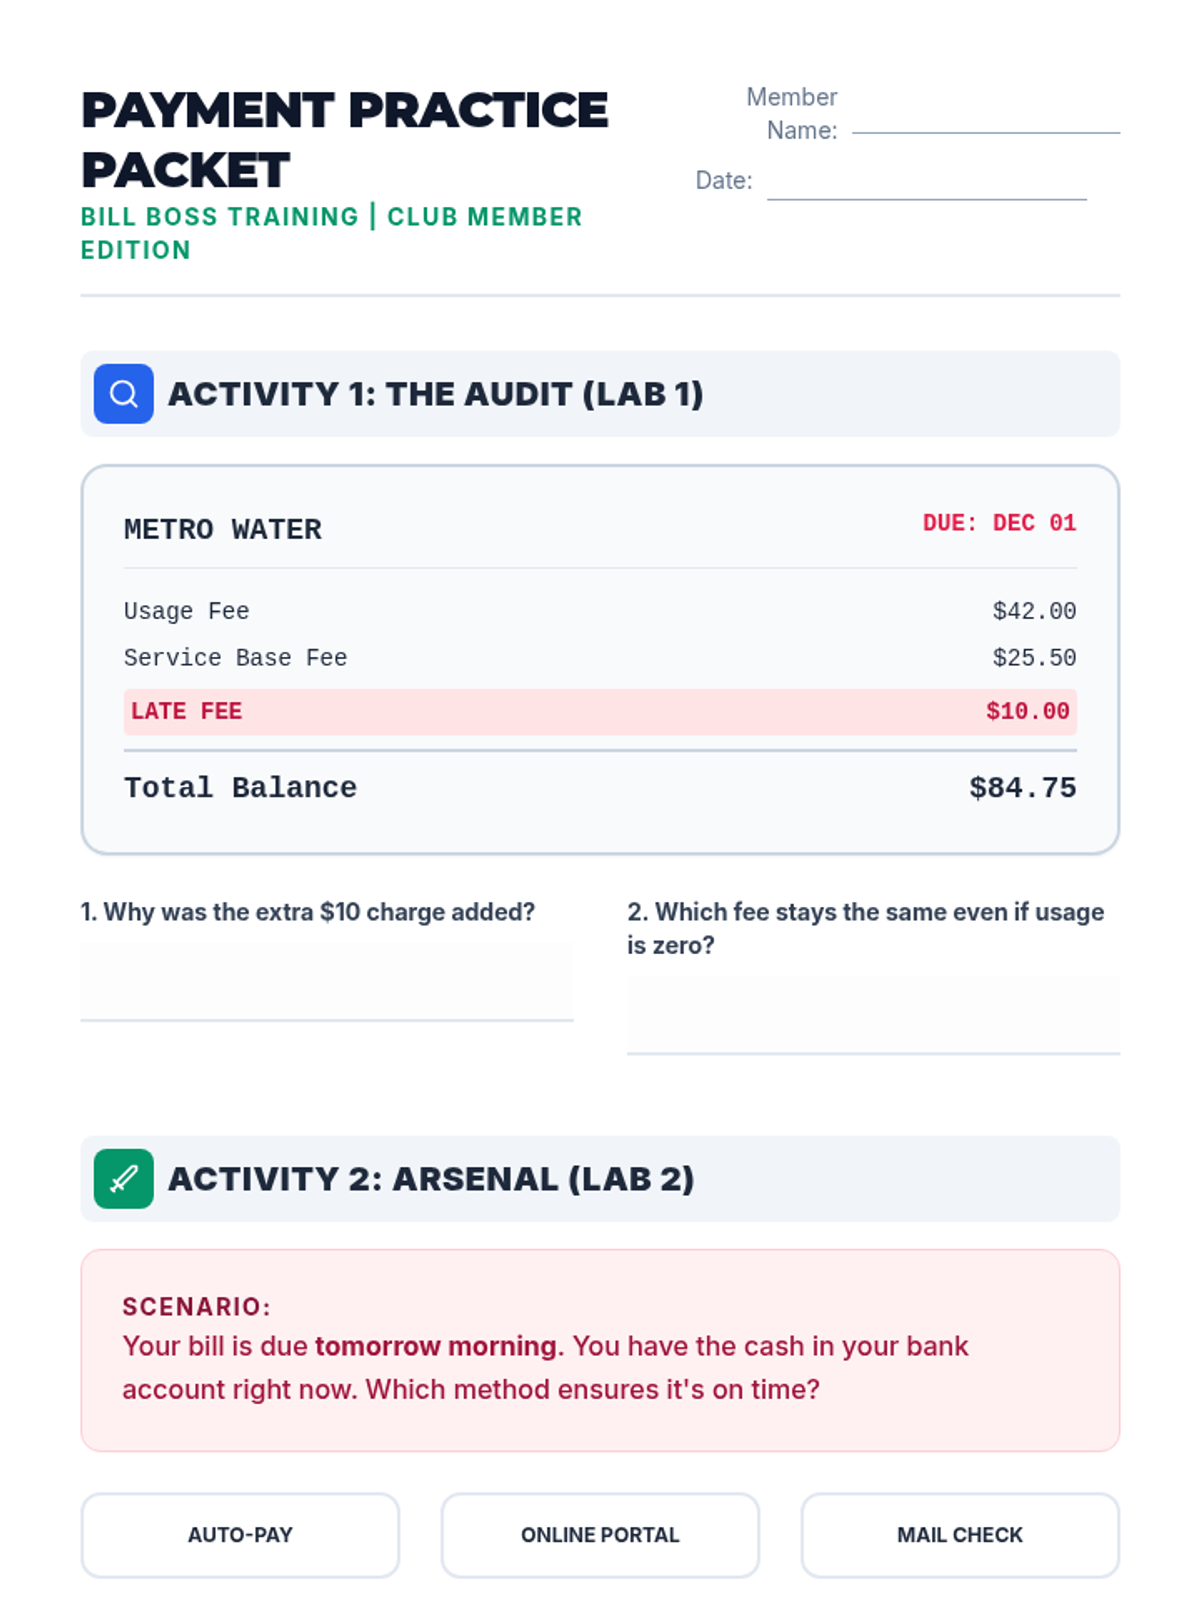Click the blue magnifier icon beside Activity 1
Viewport: 1200px width, 1600px height.
[x=123, y=394]
